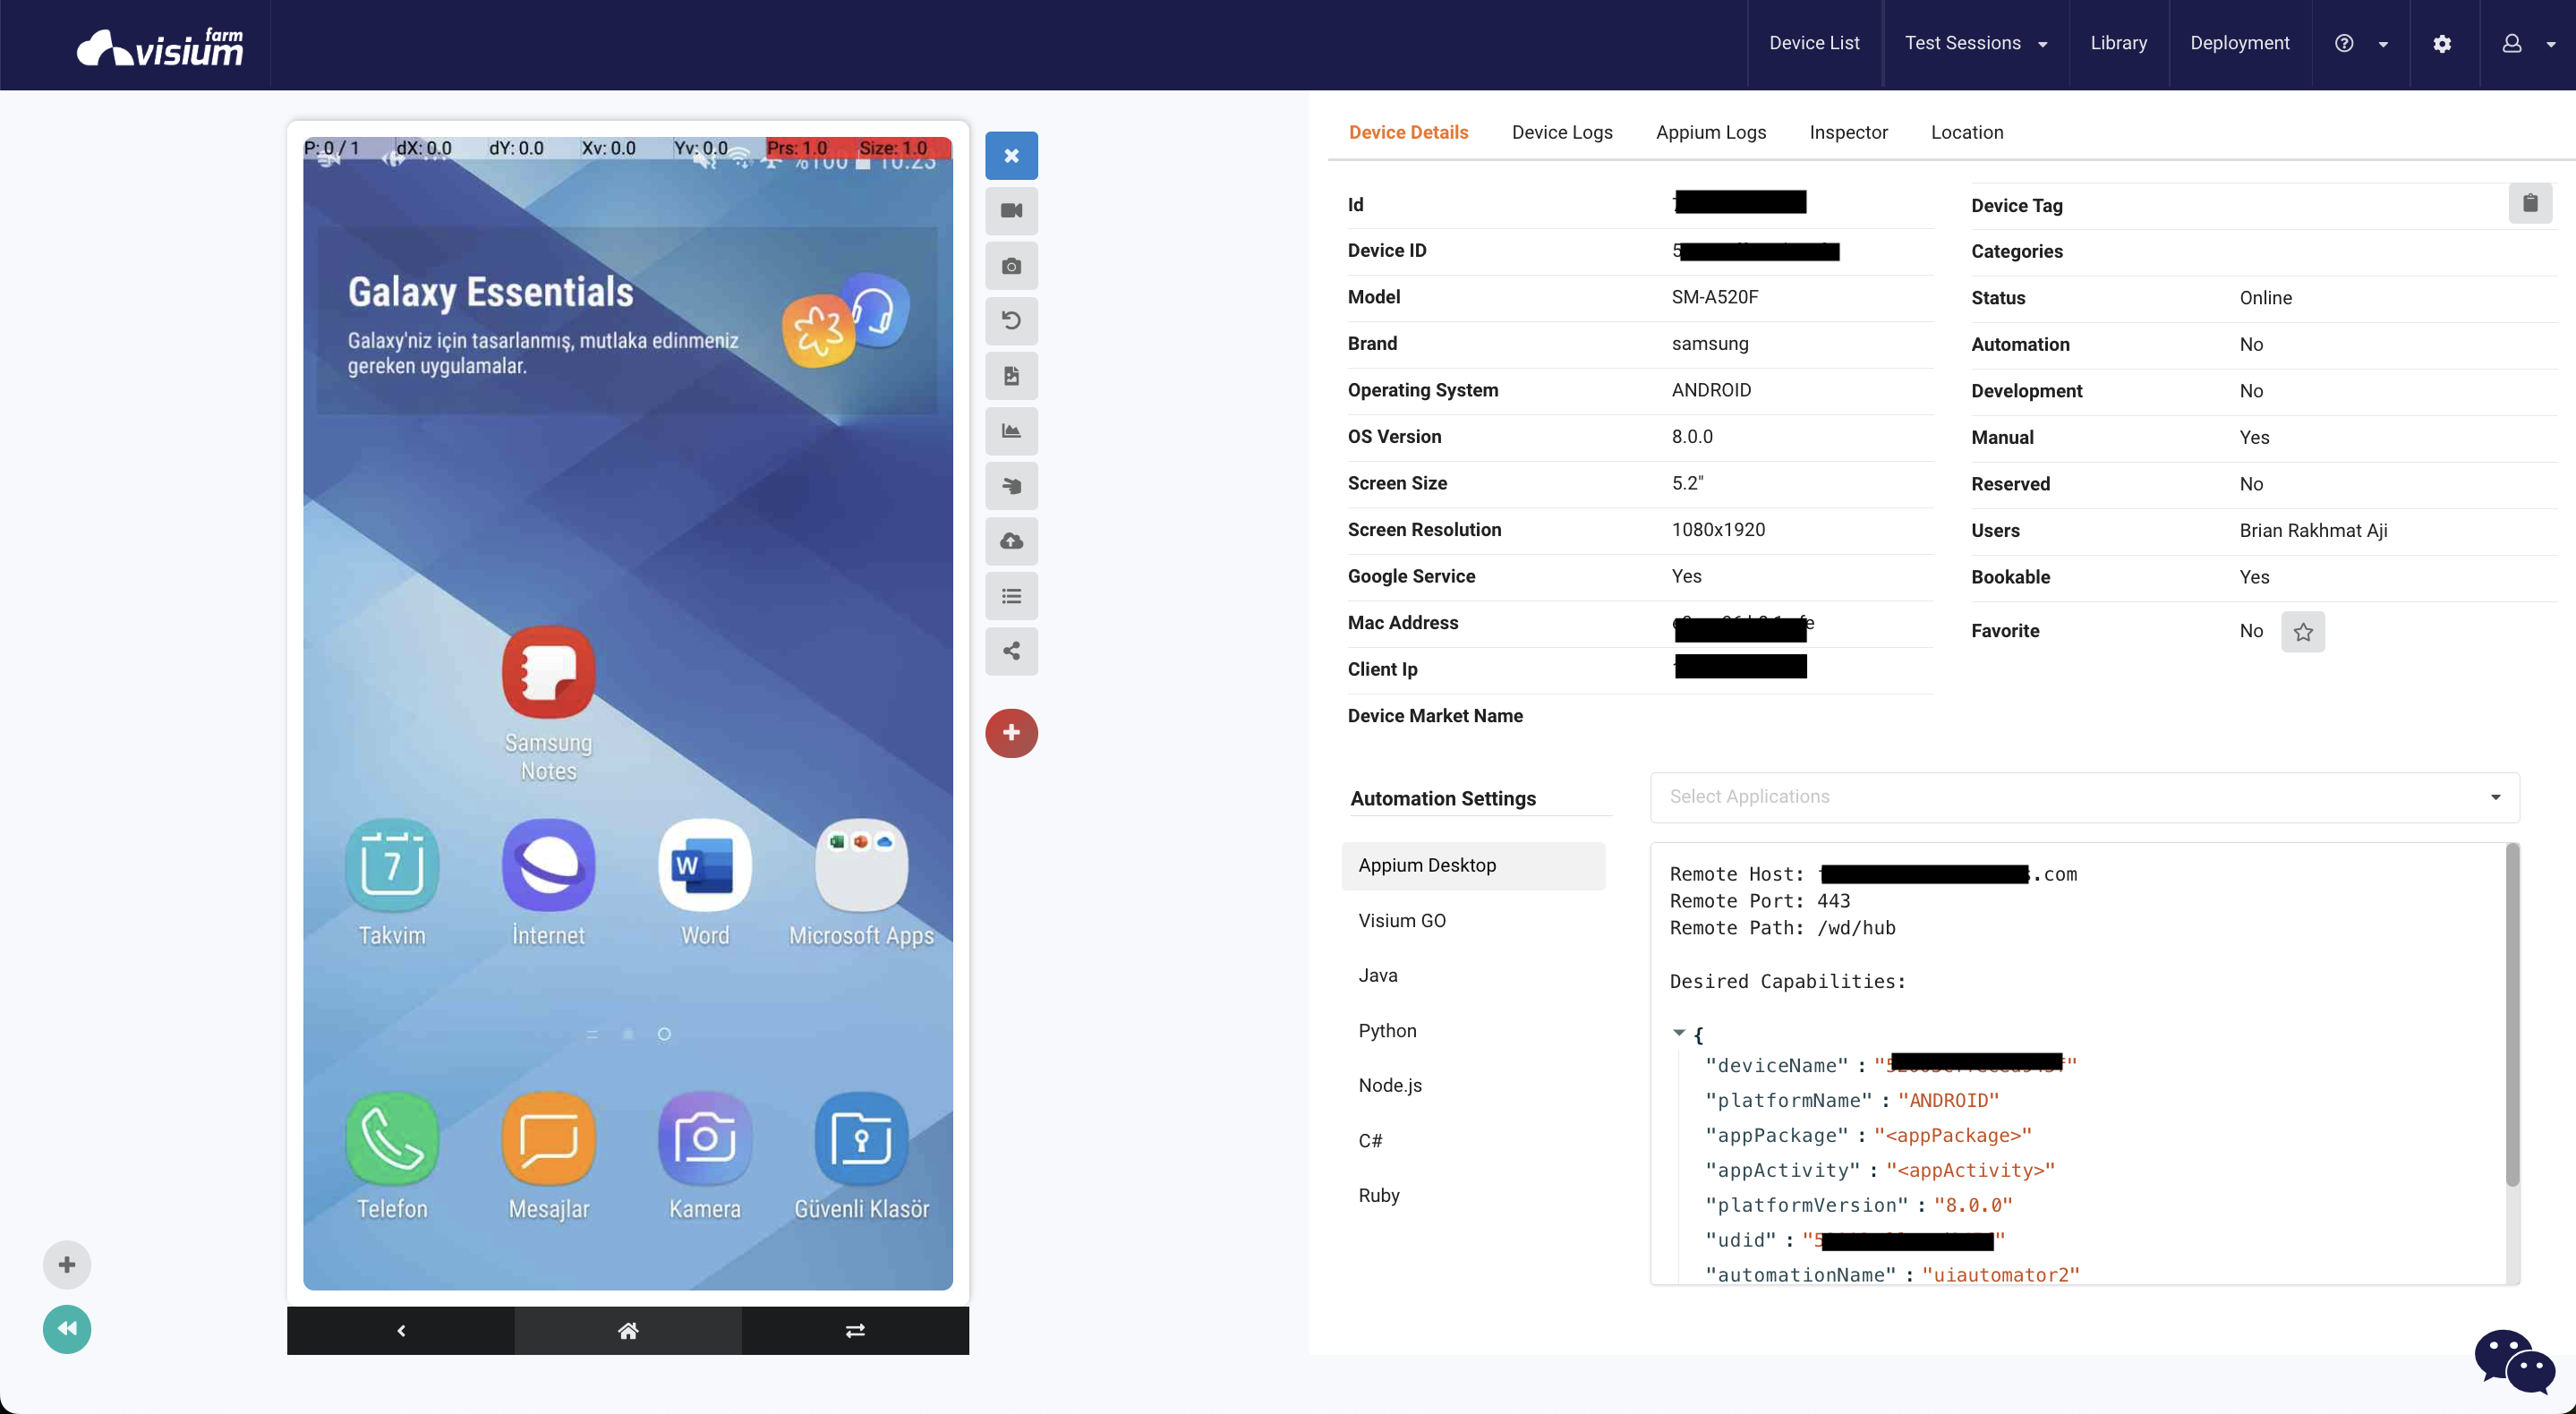Click the 1080x1920 screen resolution value
This screenshot has width=2576, height=1414.
(x=1718, y=530)
